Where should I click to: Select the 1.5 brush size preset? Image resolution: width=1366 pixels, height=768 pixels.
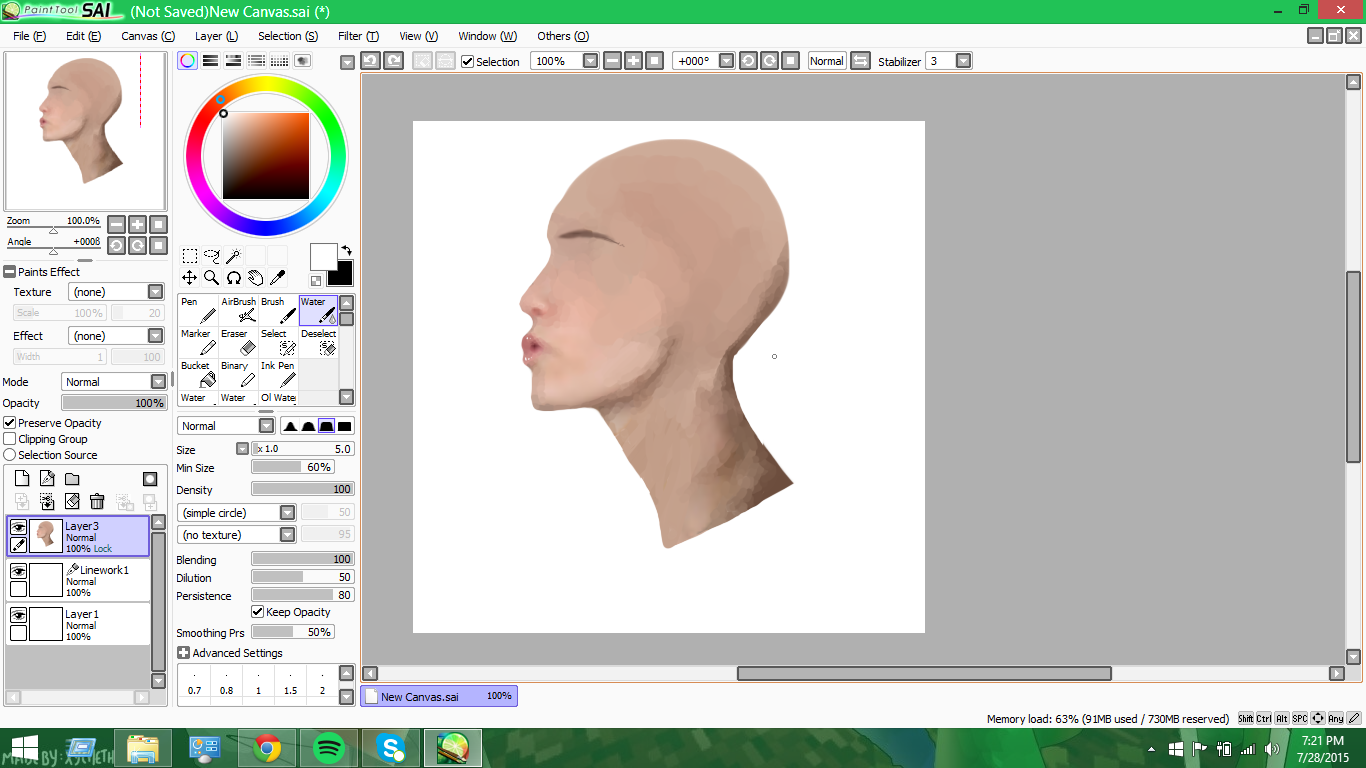[290, 684]
